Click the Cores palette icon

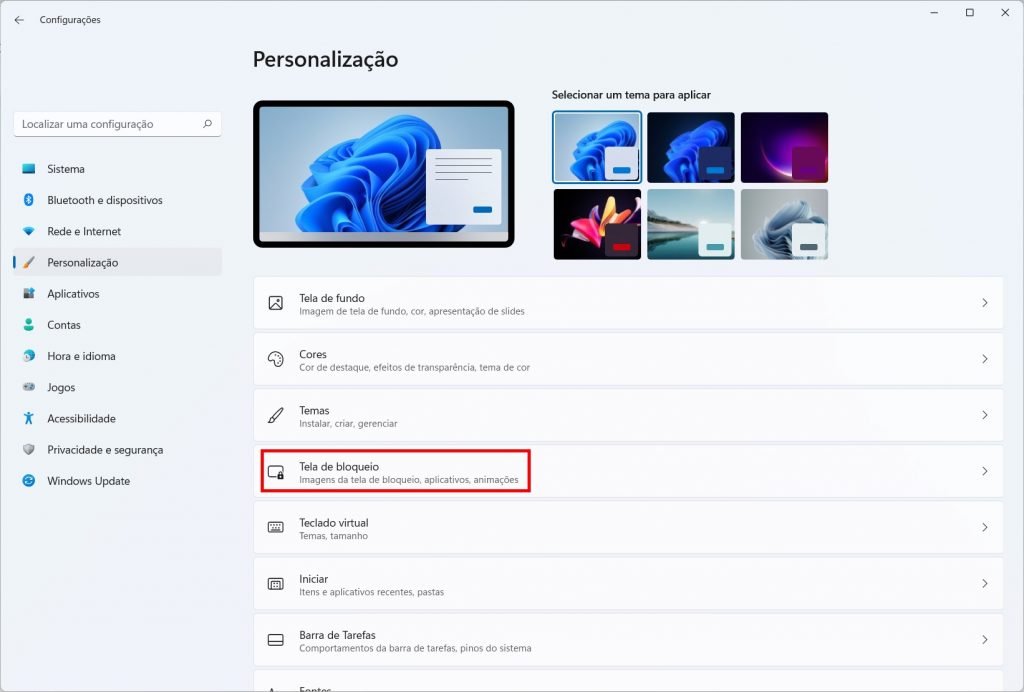[x=276, y=359]
